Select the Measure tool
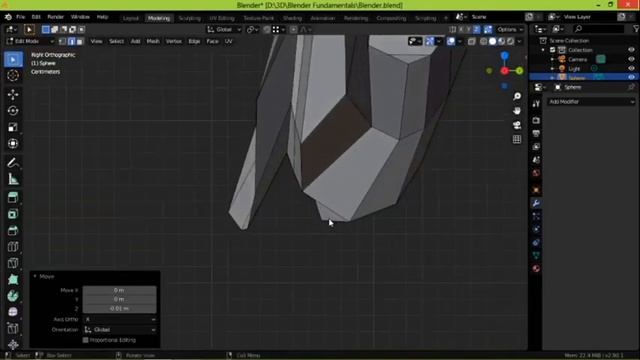The width and height of the screenshot is (640, 360). pos(13,179)
